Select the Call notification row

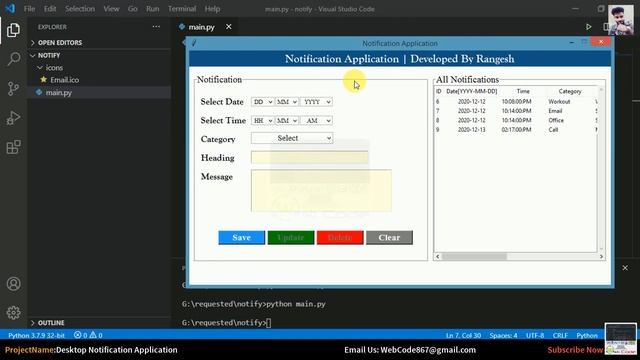pos(516,130)
